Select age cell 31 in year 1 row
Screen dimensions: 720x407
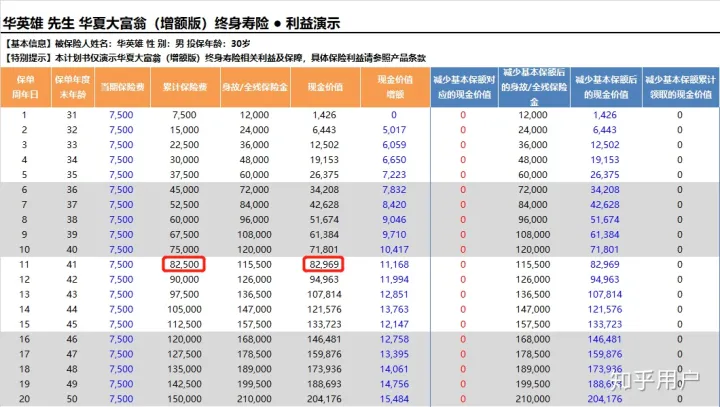(x=72, y=115)
